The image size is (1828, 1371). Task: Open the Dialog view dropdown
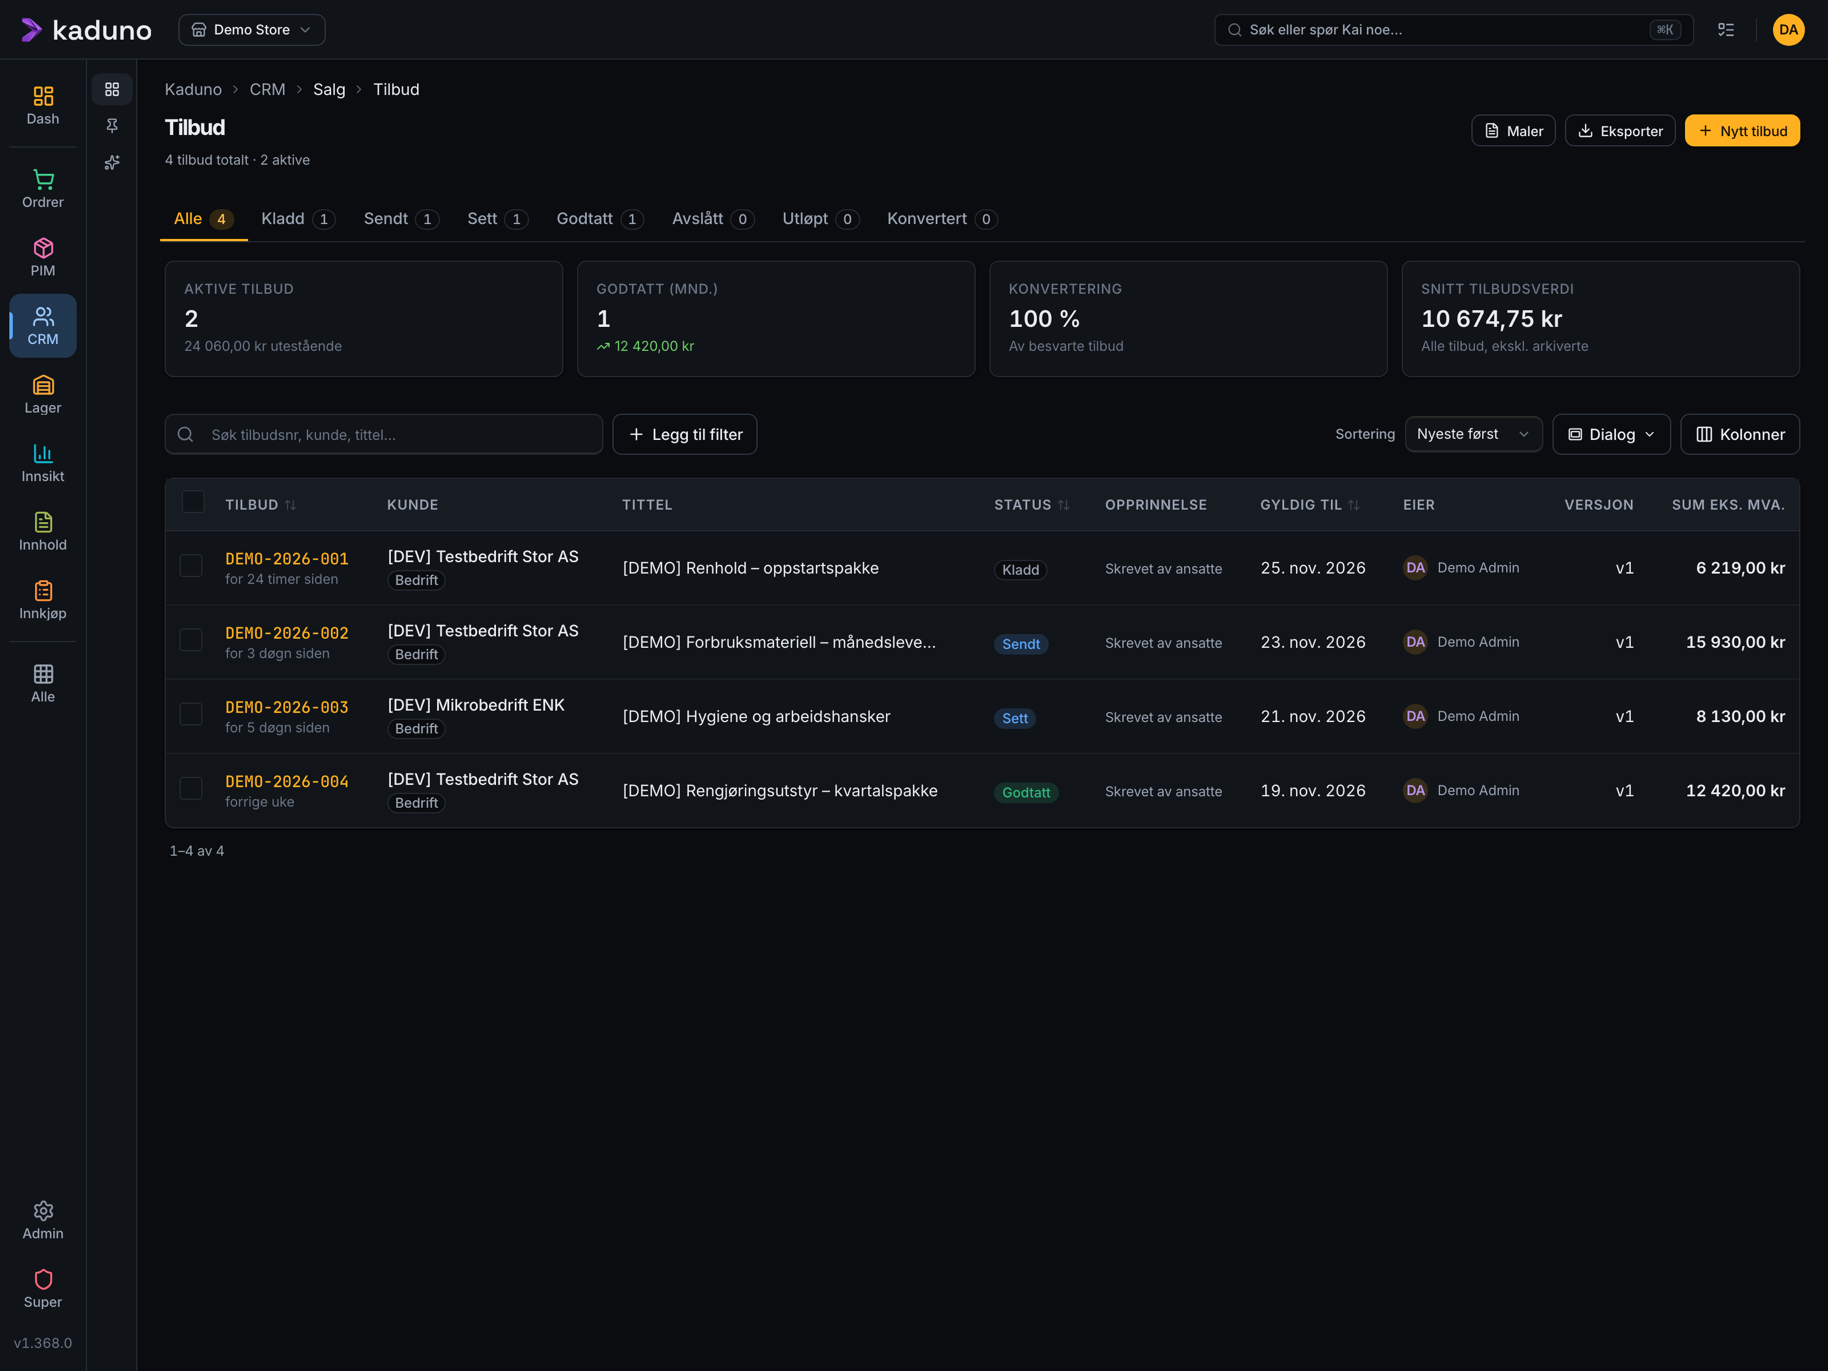click(x=1611, y=434)
